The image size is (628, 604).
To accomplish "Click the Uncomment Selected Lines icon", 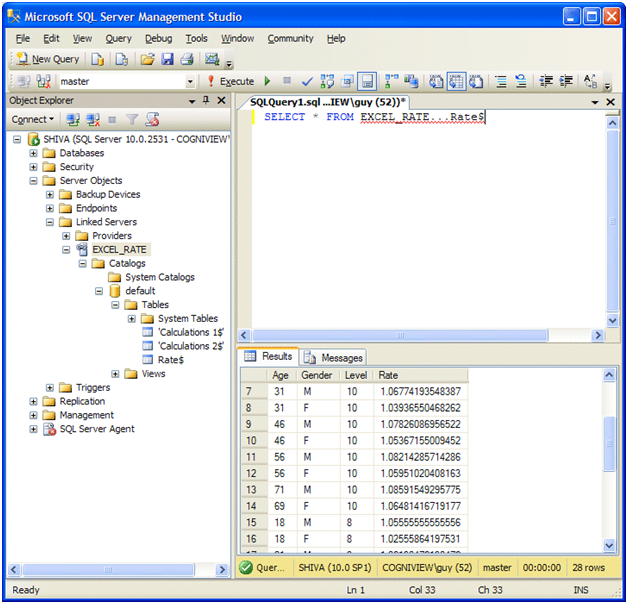I will coord(520,82).
